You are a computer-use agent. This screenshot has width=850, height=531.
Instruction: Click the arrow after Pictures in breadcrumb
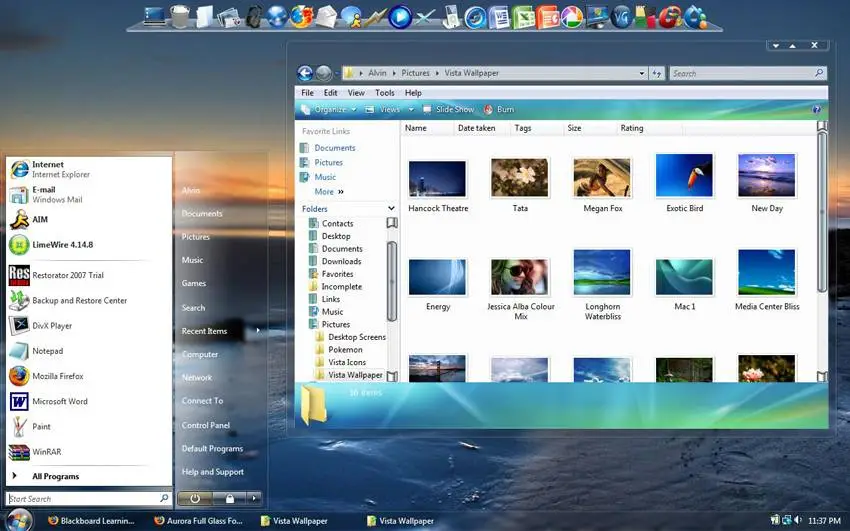(437, 73)
